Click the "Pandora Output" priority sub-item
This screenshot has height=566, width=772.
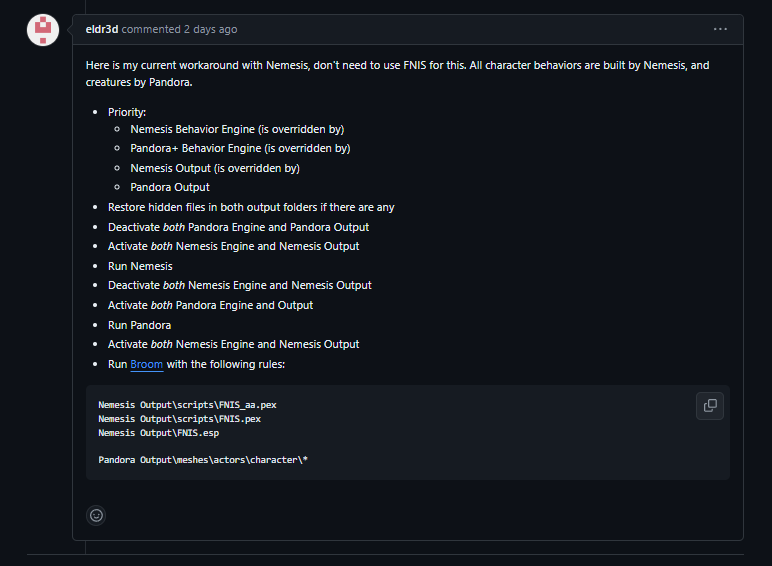(x=170, y=187)
